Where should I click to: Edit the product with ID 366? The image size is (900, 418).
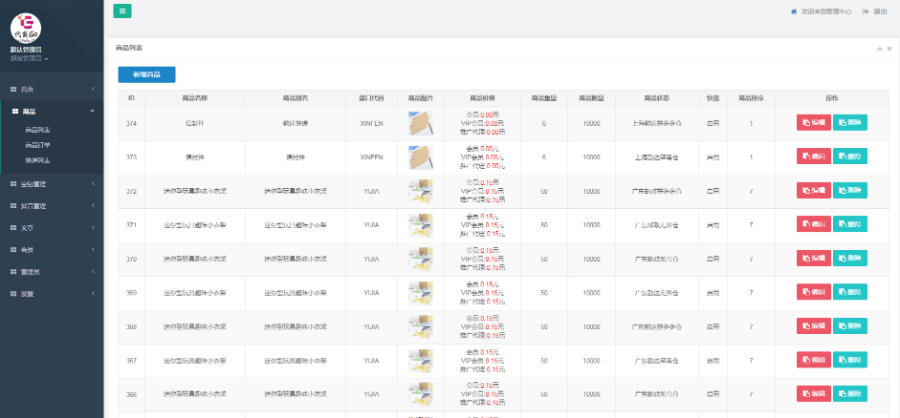[813, 393]
